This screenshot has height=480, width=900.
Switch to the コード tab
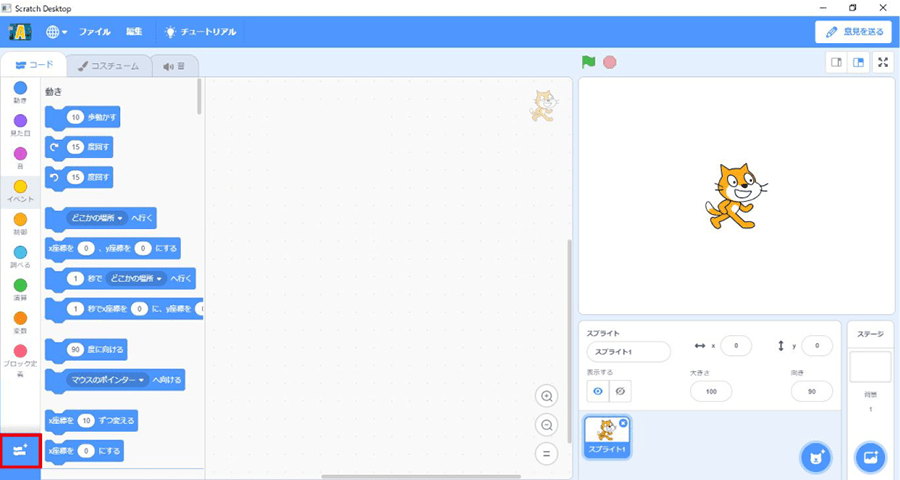[x=34, y=65]
